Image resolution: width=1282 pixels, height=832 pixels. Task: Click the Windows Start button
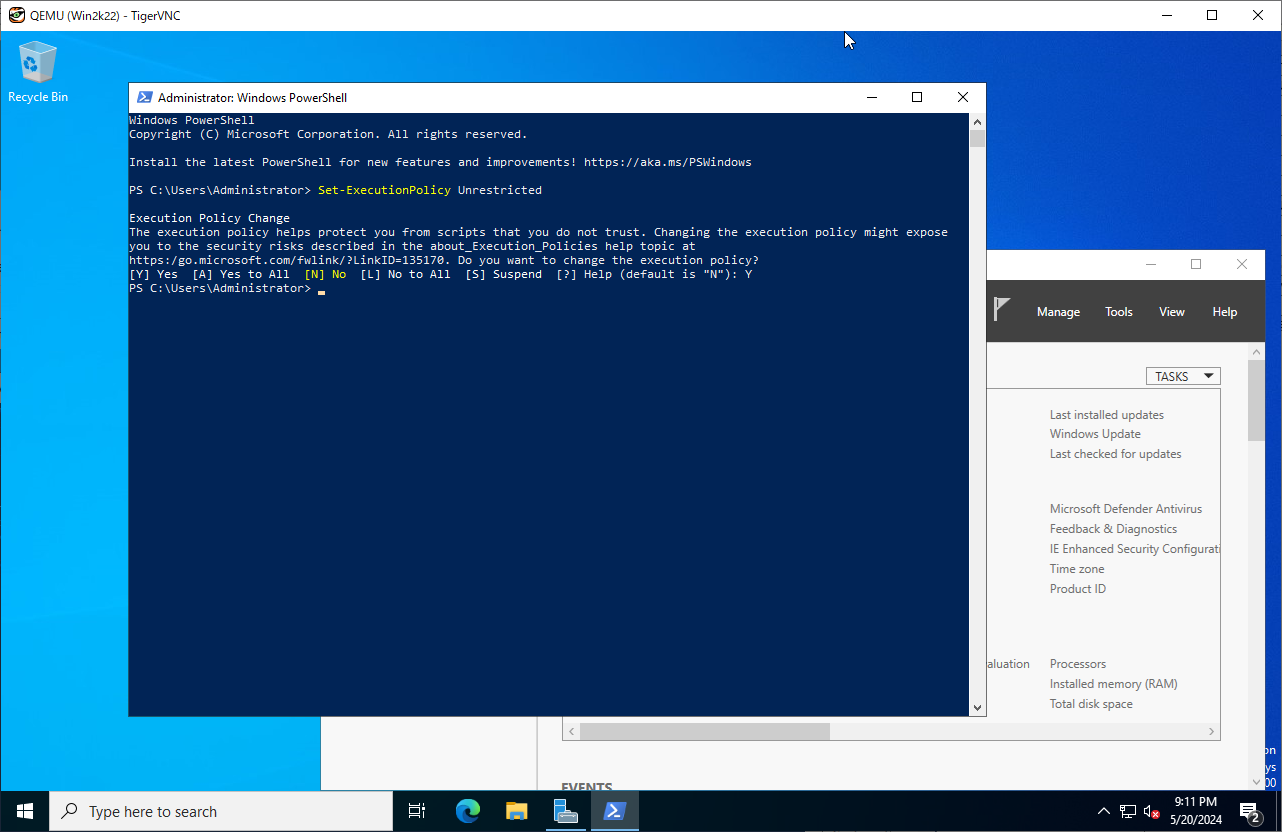point(24,811)
